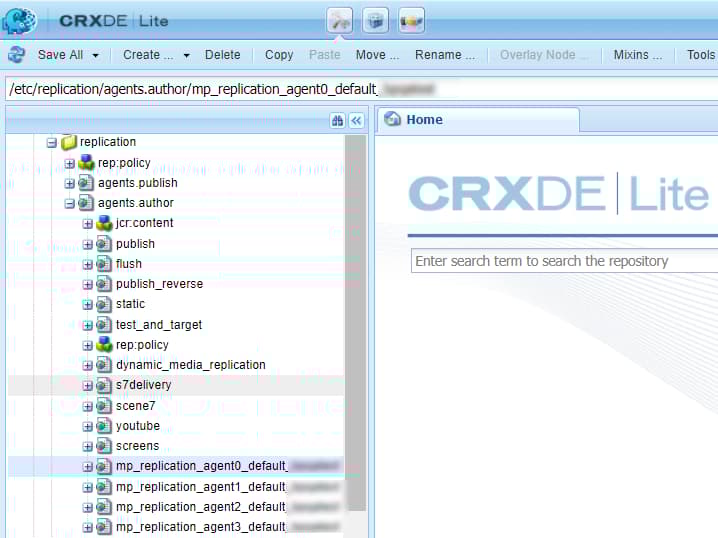The height and width of the screenshot is (538, 718).
Task: Click the flush agent node icon
Action: [104, 264]
